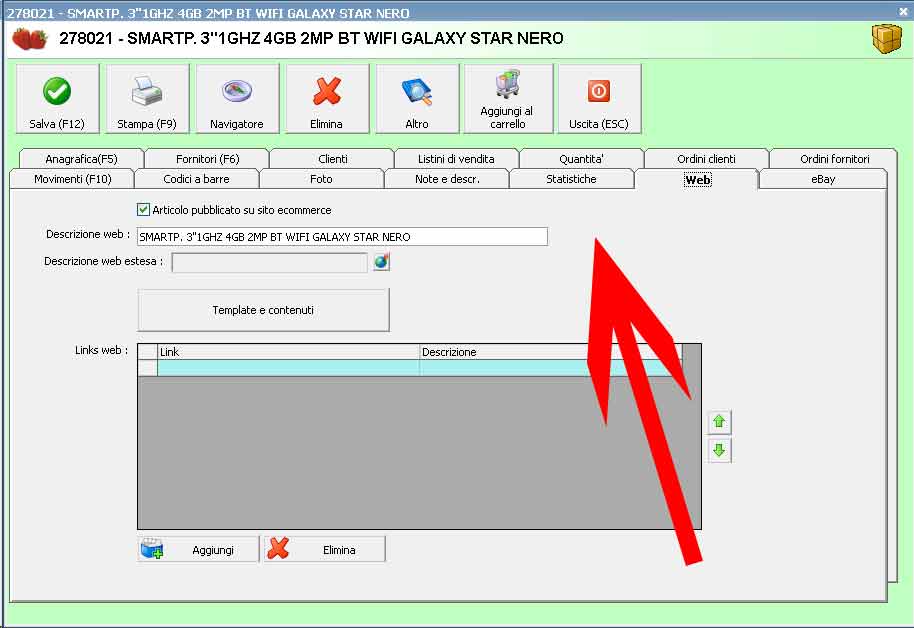Viewport: 914px width, 628px height.
Task: Click the Uscita (ESC) power button
Action: (x=599, y=99)
